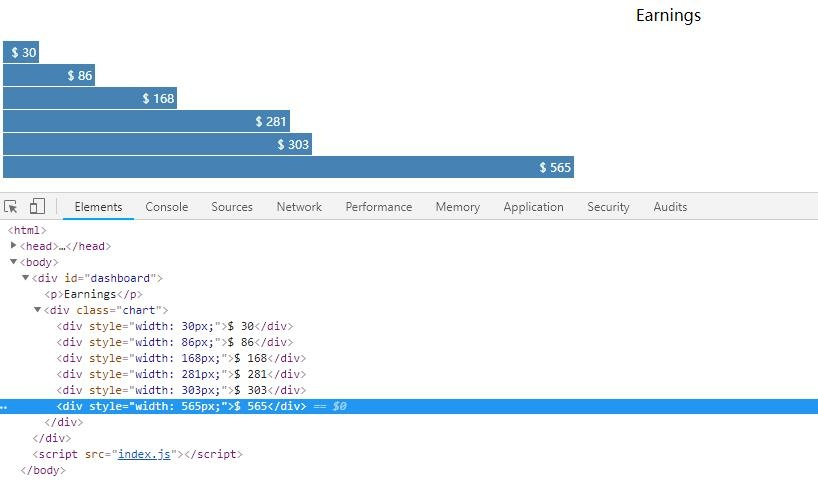Click the $ 565 chart bar
The width and height of the screenshot is (818, 481).
pyautogui.click(x=288, y=167)
